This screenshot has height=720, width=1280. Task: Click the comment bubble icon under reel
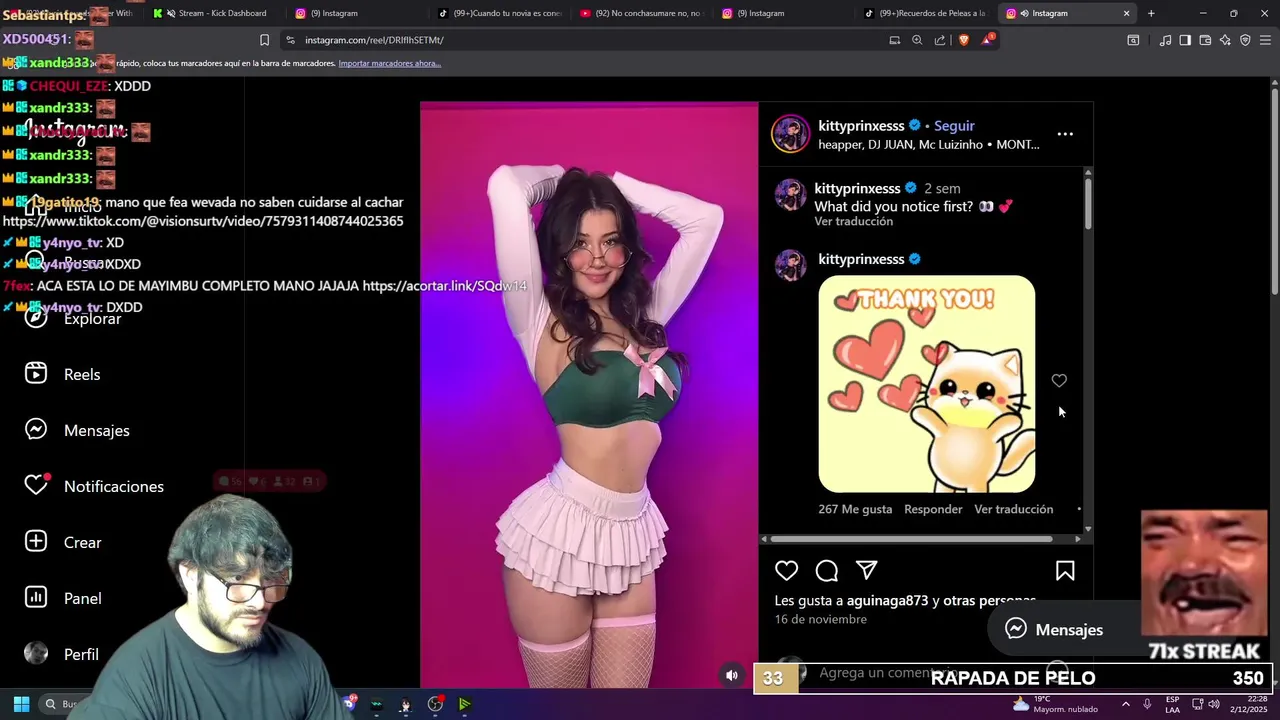click(x=826, y=571)
